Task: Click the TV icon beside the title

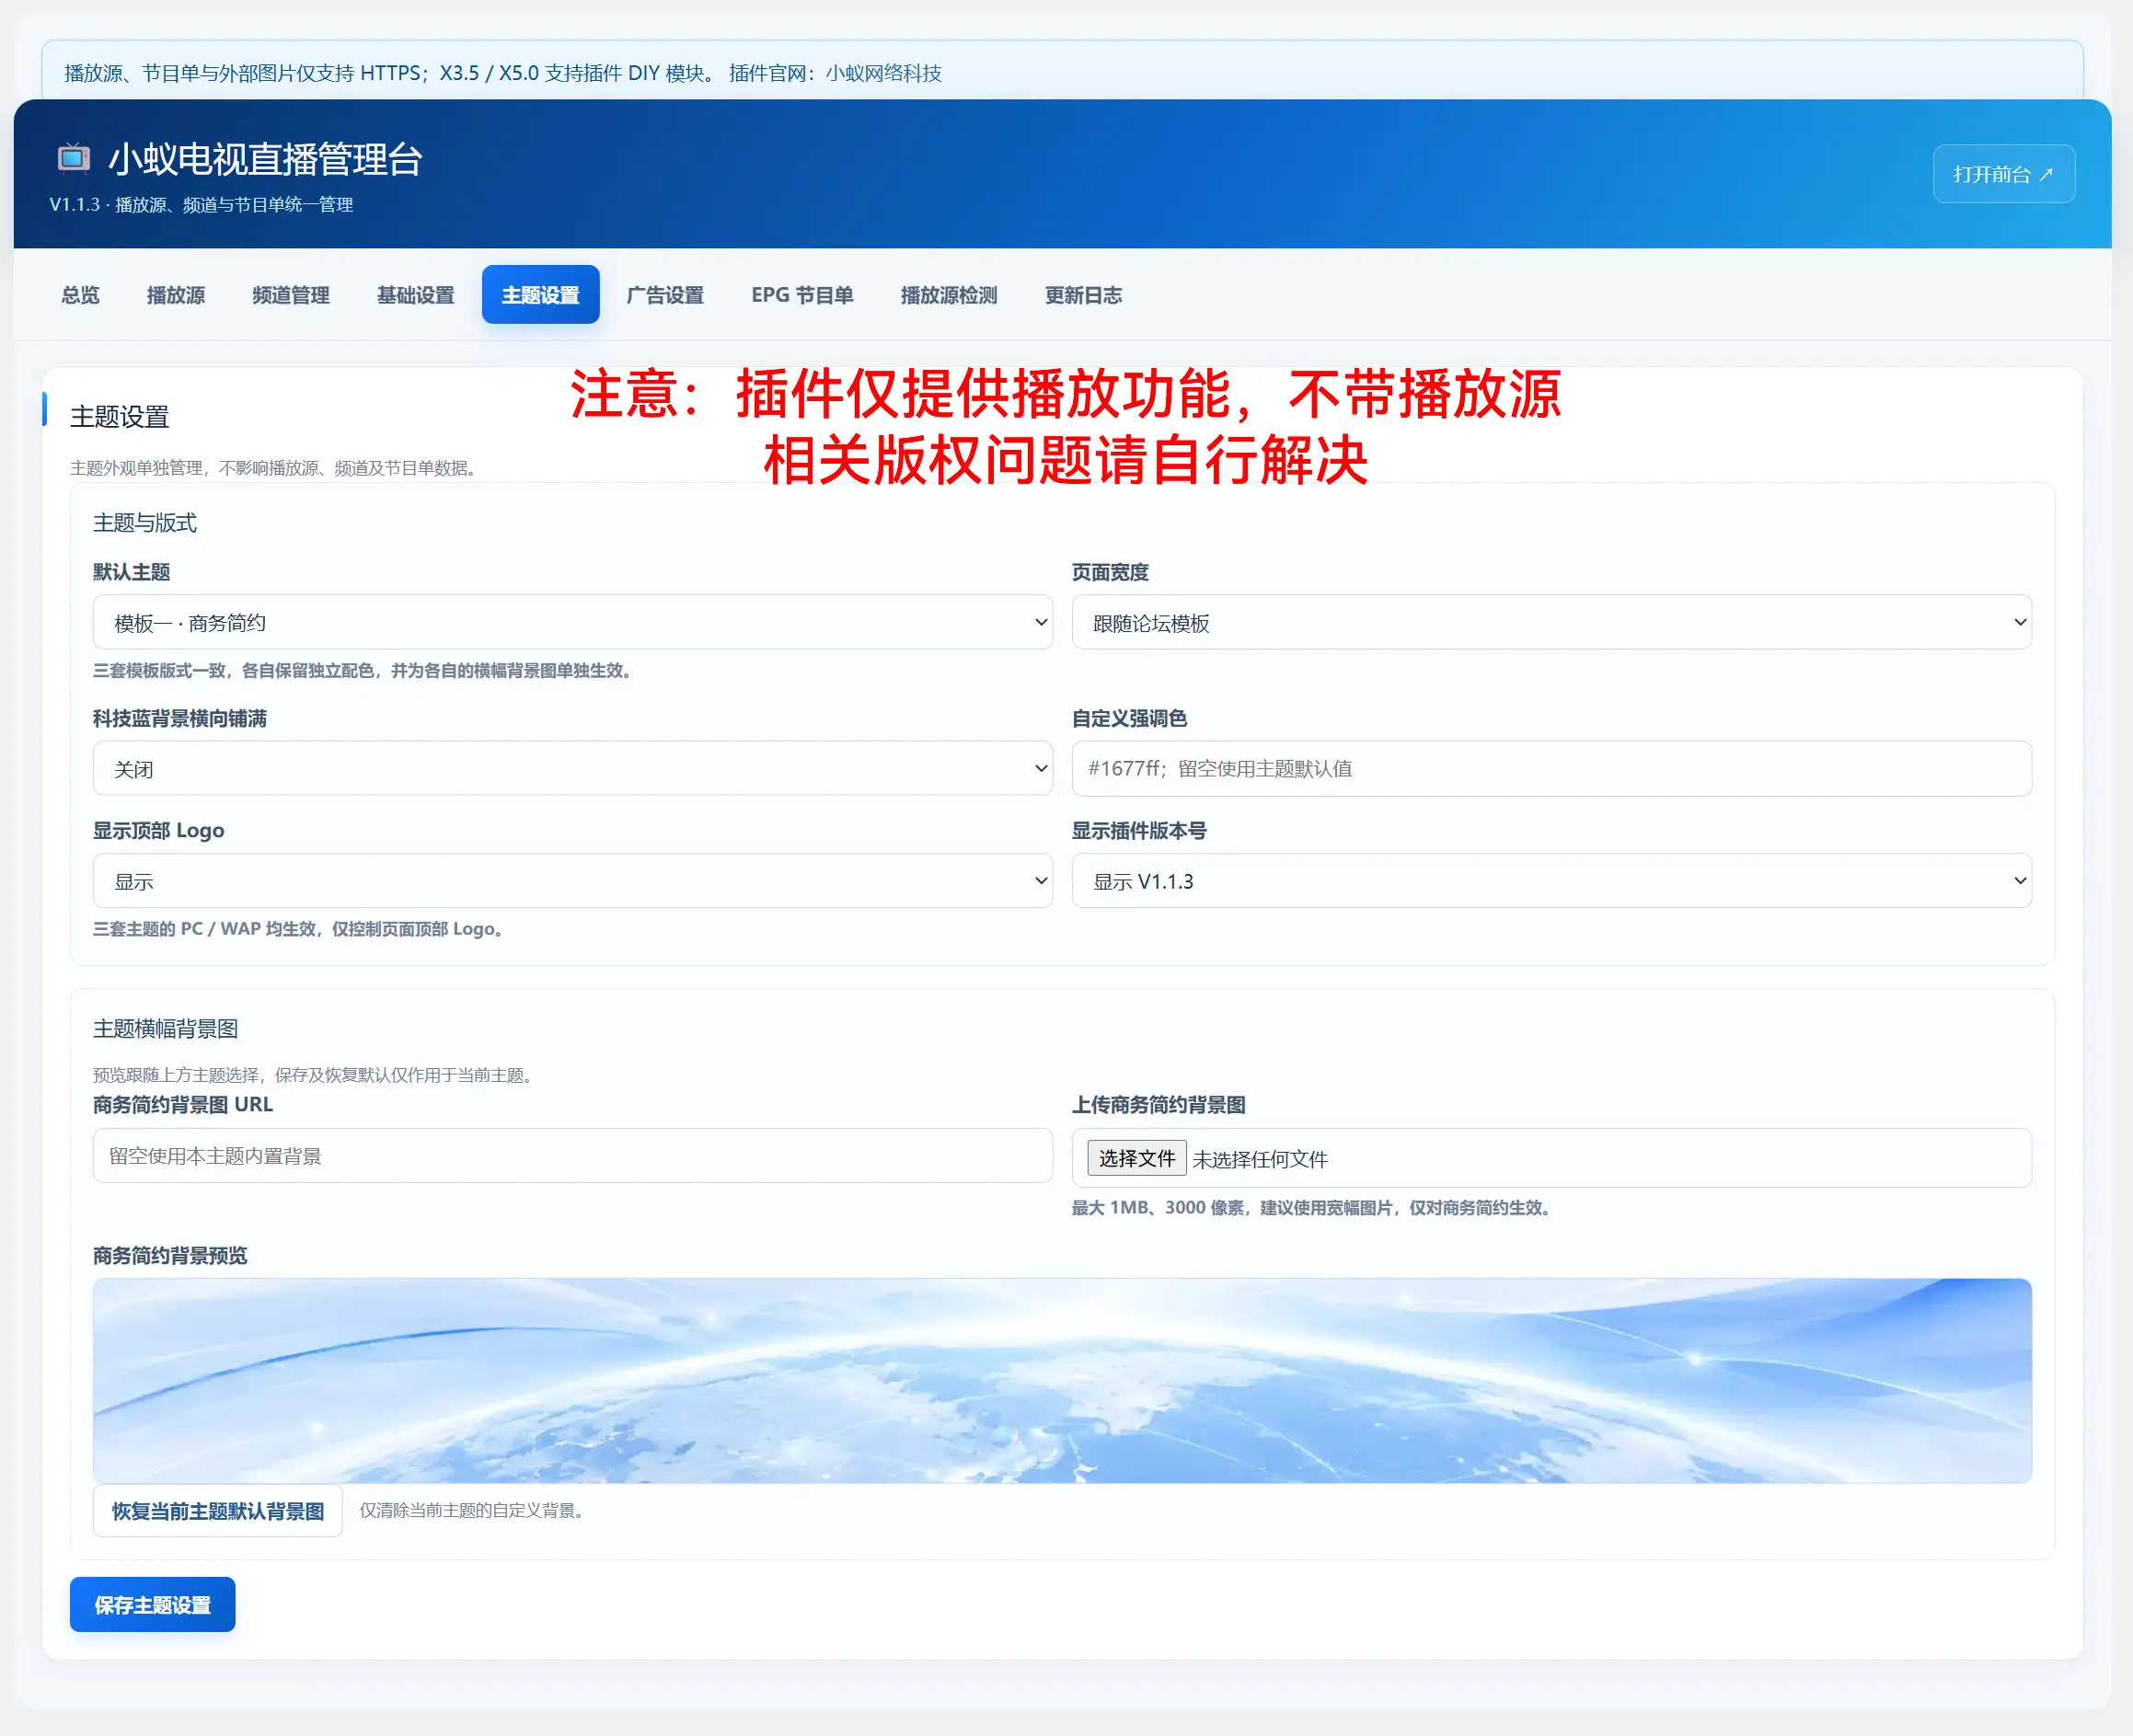Action: pyautogui.click(x=73, y=158)
